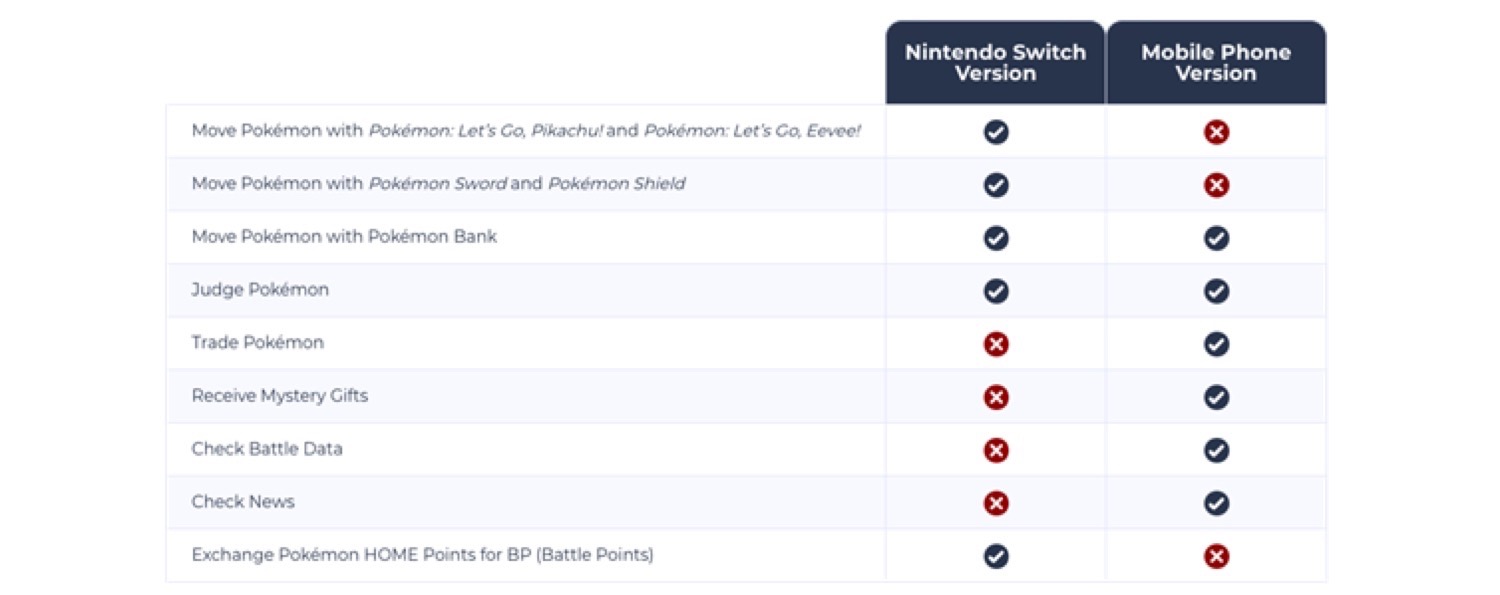
Task: Click the Check Battle Data row label
Action: pos(267,449)
